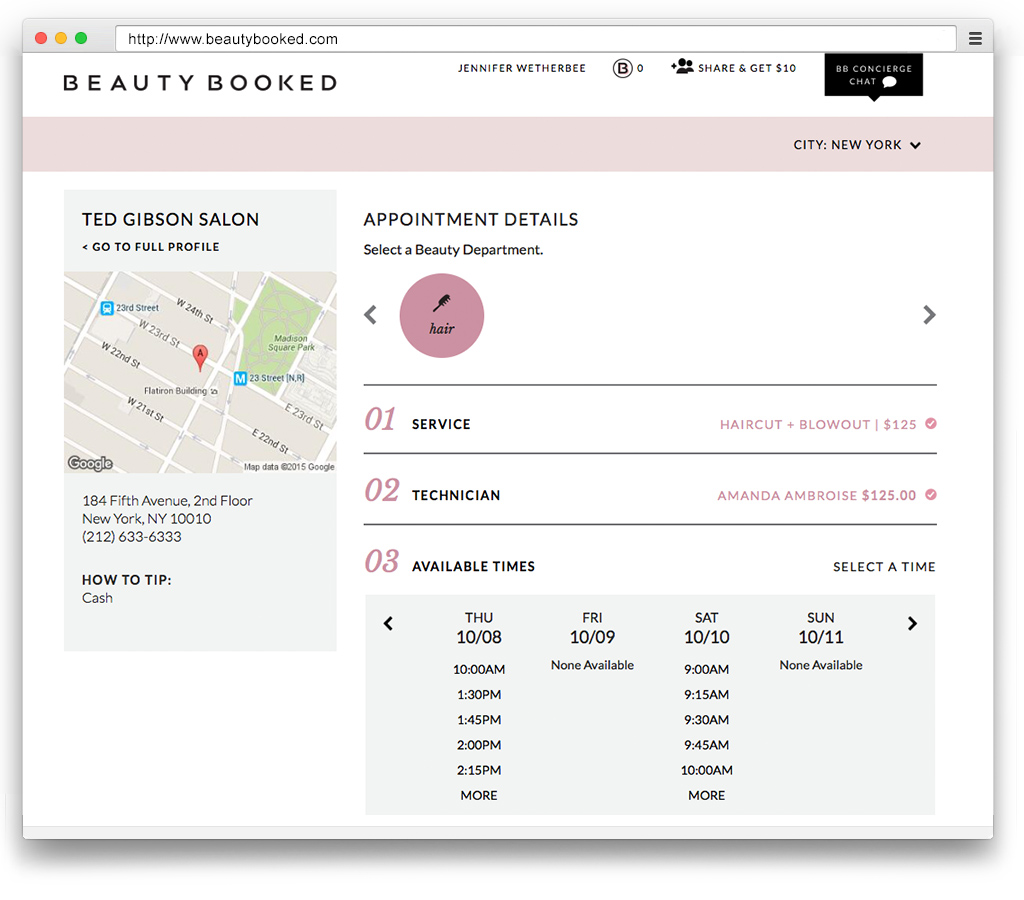This screenshot has width=1024, height=900.
Task: Click the FRI 10/09 date header
Action: coord(592,628)
